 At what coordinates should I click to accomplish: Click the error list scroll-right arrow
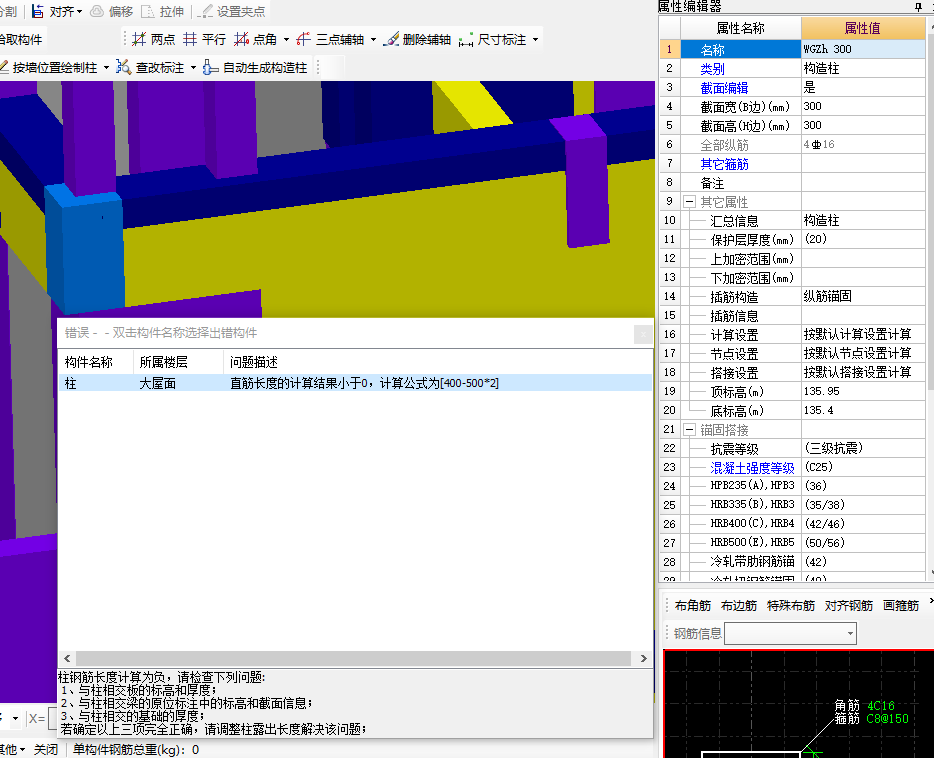(x=643, y=658)
